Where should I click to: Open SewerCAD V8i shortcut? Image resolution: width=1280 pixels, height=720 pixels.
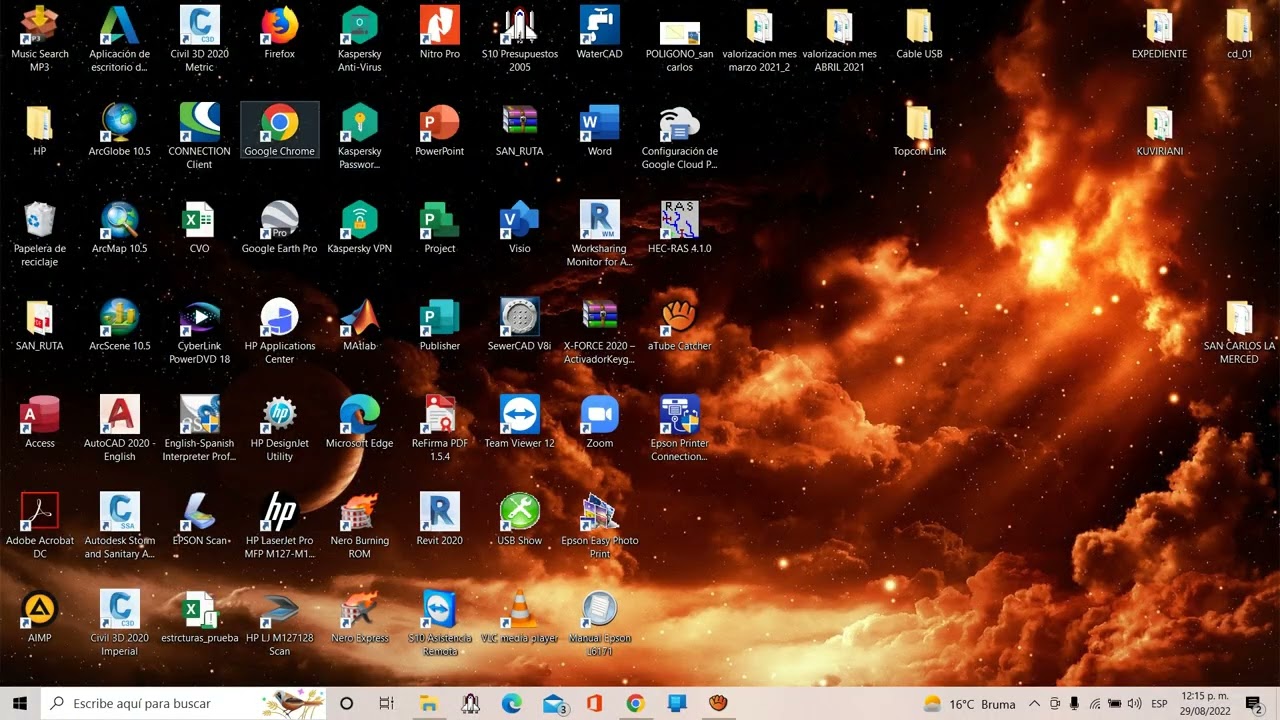[x=520, y=324]
